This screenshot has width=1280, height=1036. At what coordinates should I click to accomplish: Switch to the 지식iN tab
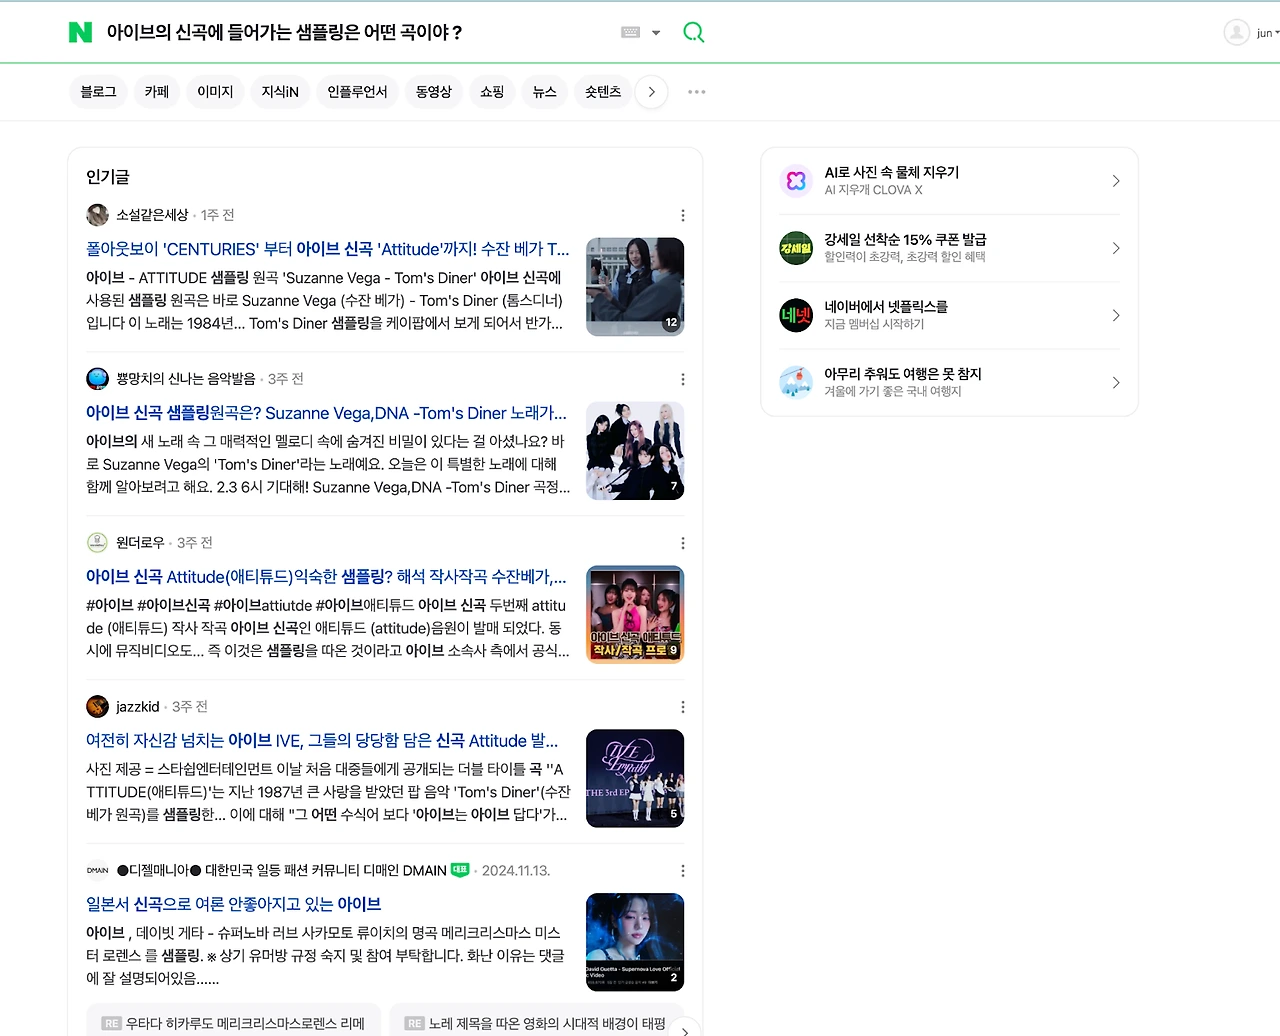coord(280,92)
